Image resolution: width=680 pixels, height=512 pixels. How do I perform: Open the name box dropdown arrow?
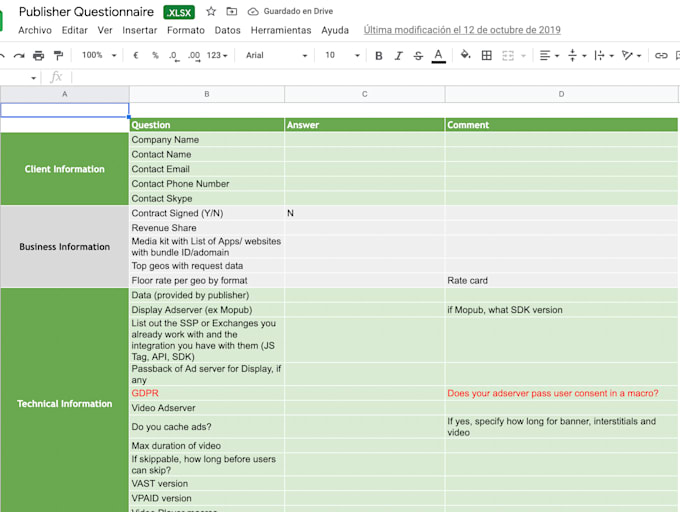(33, 78)
